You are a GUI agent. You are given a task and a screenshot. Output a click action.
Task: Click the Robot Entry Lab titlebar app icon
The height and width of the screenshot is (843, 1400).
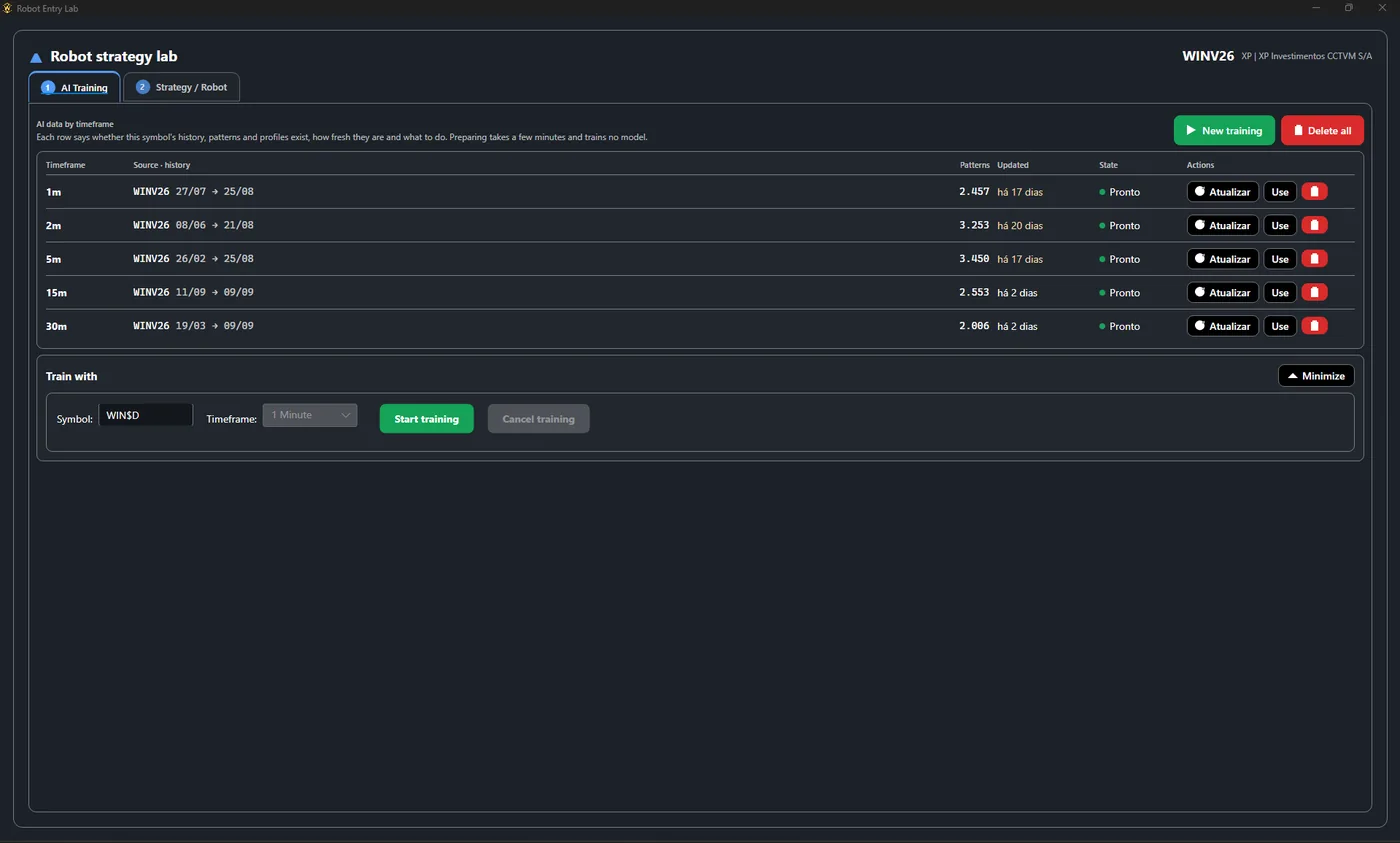8,8
